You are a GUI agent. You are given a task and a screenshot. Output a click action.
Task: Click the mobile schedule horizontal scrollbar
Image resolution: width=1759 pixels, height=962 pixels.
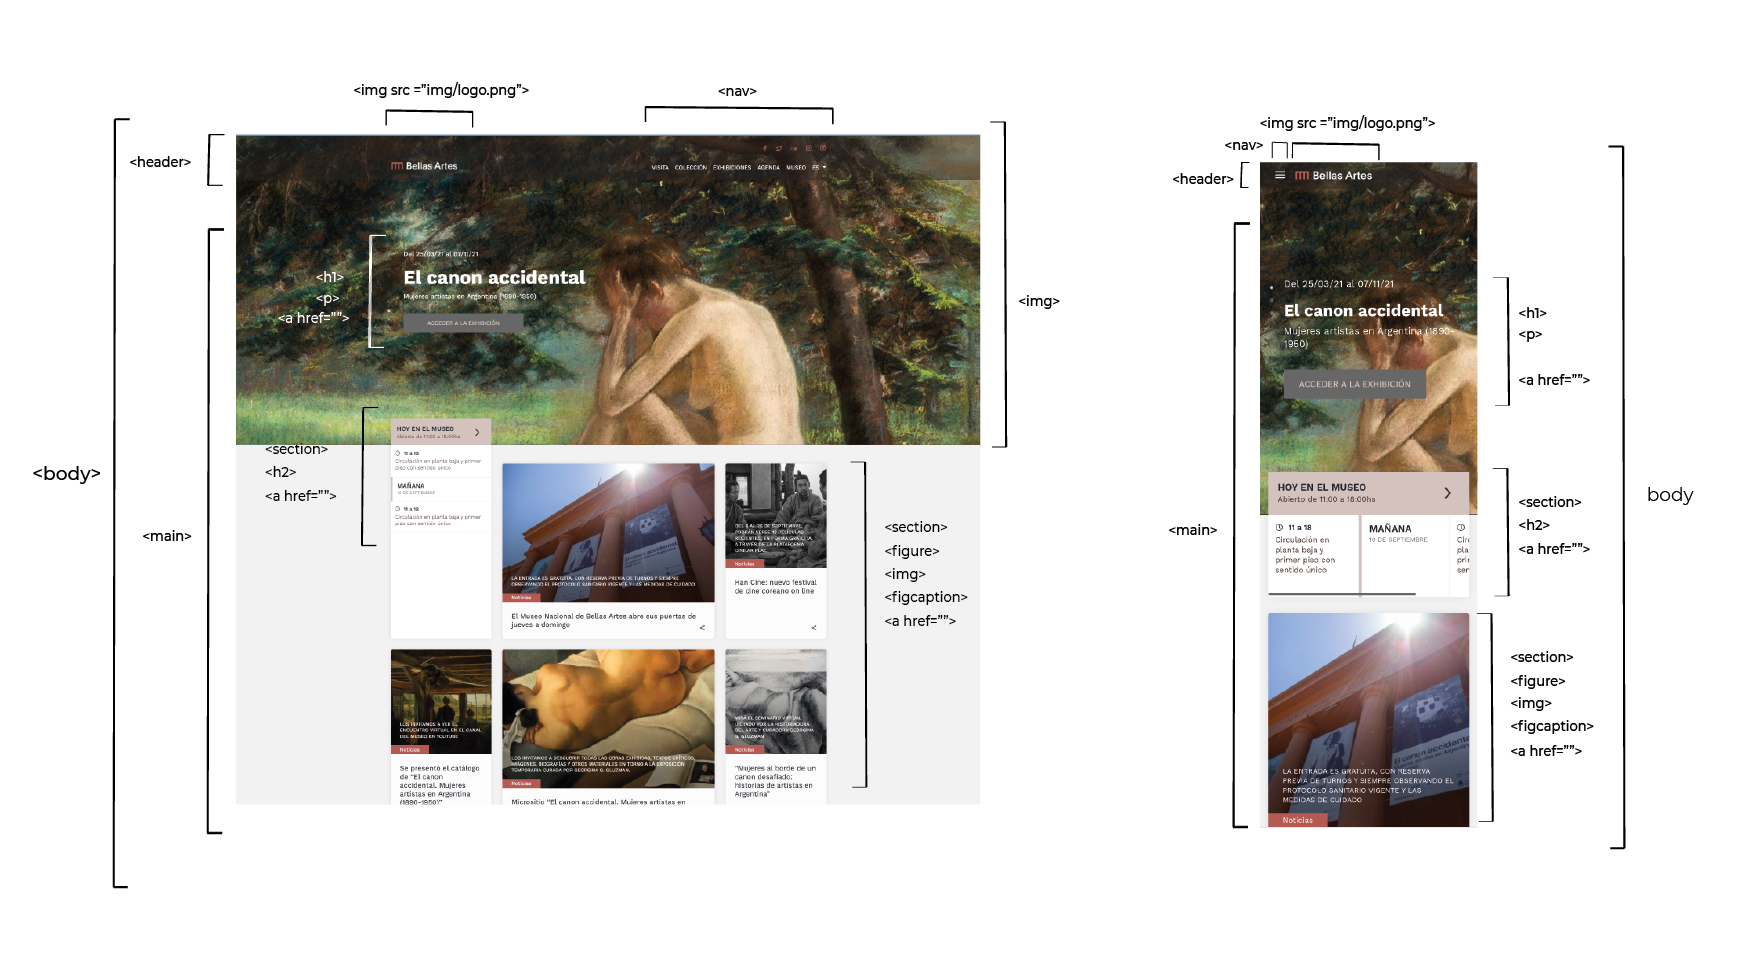coord(1342,594)
